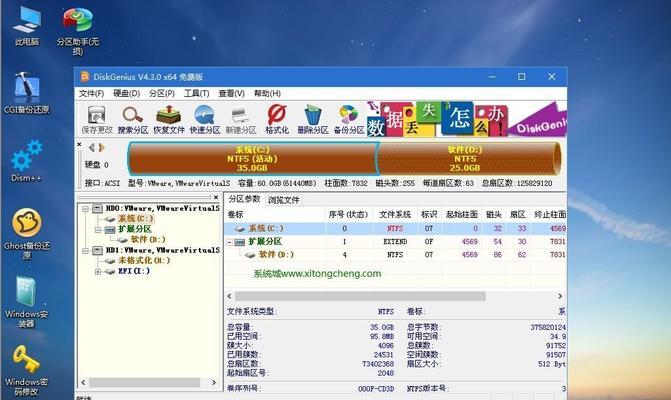The image size is (671, 400).
Task: Select HD1:VMware,VMwareVirtualS in the tree
Action: [x=163, y=250]
